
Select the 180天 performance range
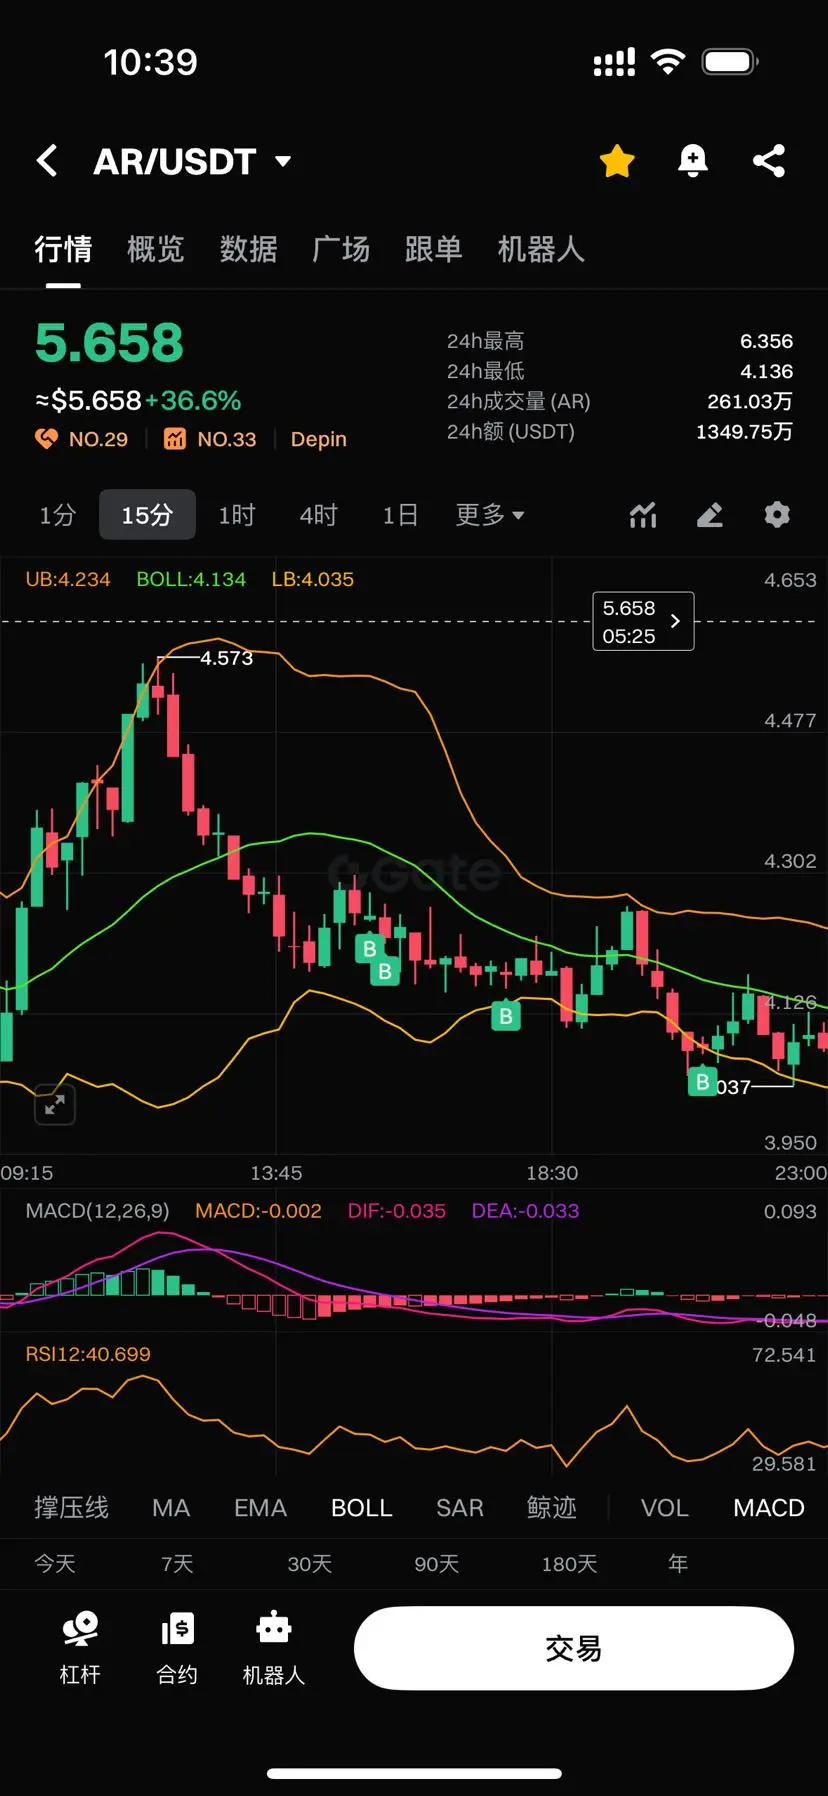(569, 1563)
